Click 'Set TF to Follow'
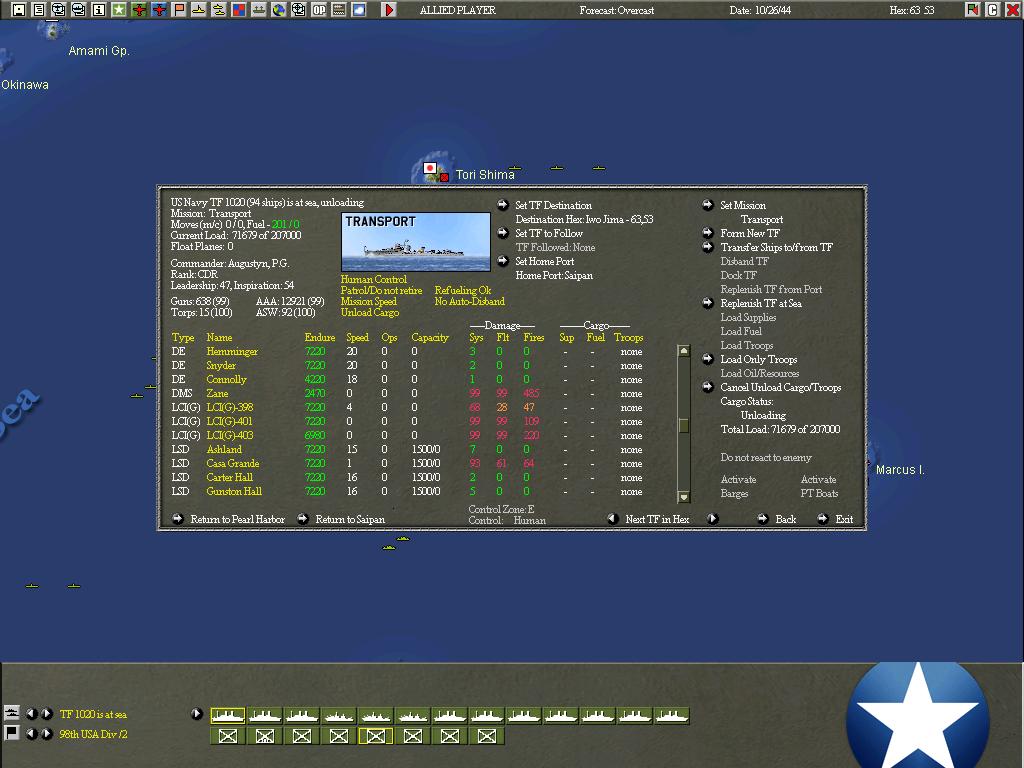The image size is (1024, 768). [549, 234]
